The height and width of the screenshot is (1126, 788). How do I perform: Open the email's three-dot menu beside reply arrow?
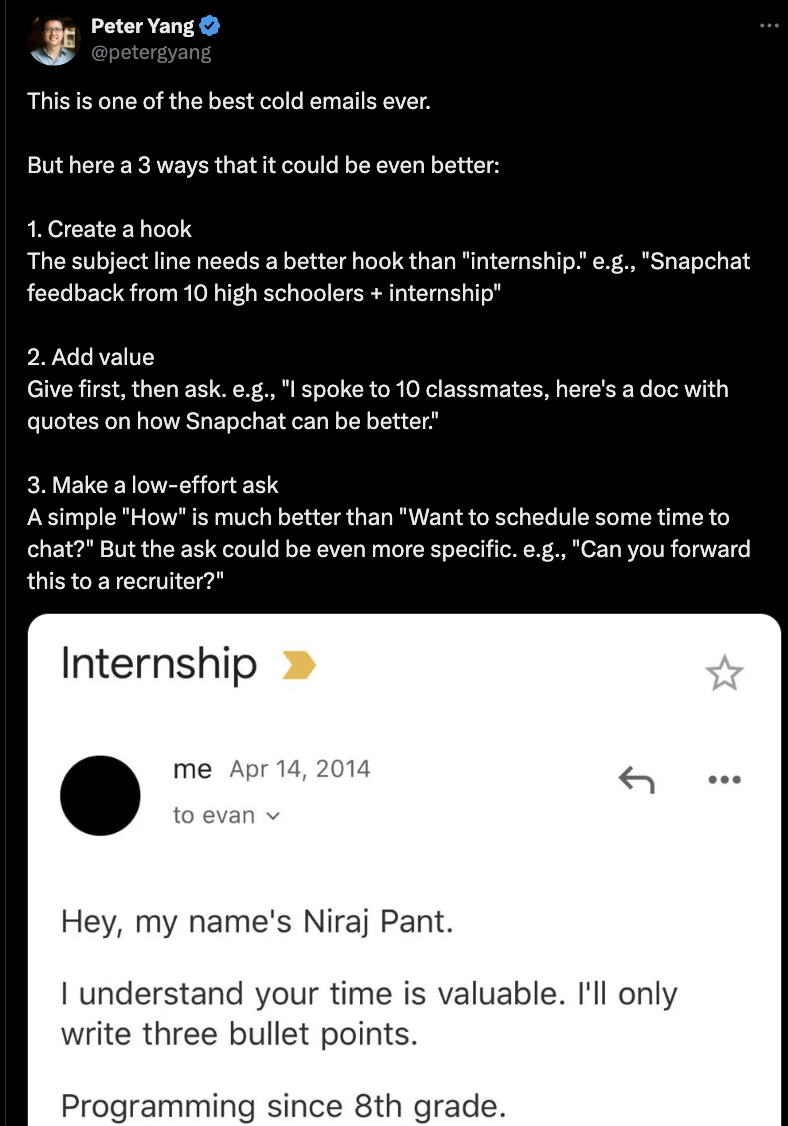723,779
